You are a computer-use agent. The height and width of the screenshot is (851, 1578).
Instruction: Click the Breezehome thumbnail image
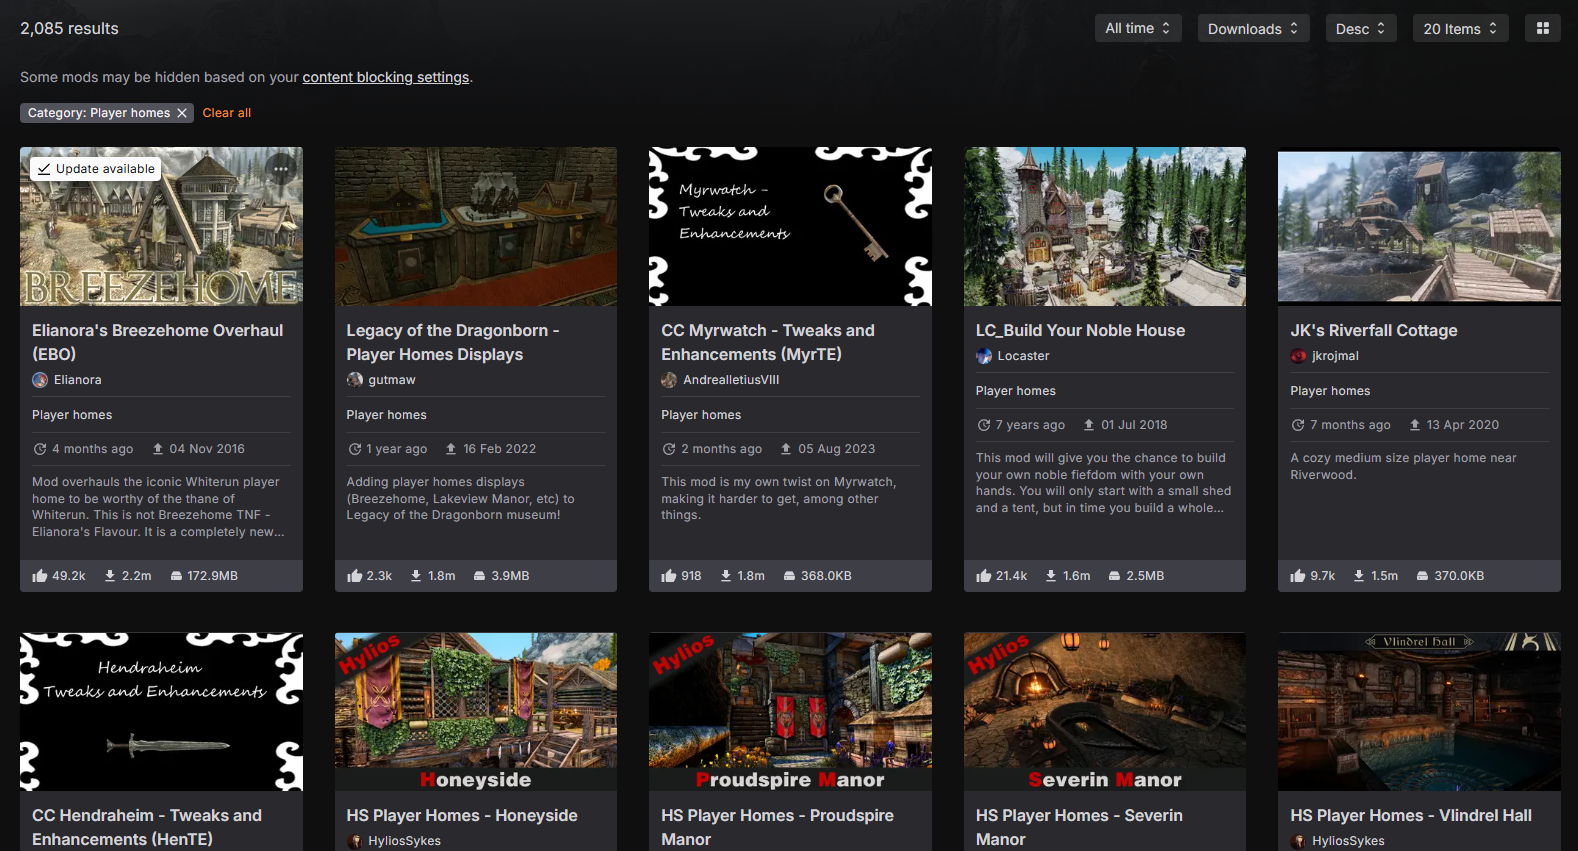[x=161, y=227]
